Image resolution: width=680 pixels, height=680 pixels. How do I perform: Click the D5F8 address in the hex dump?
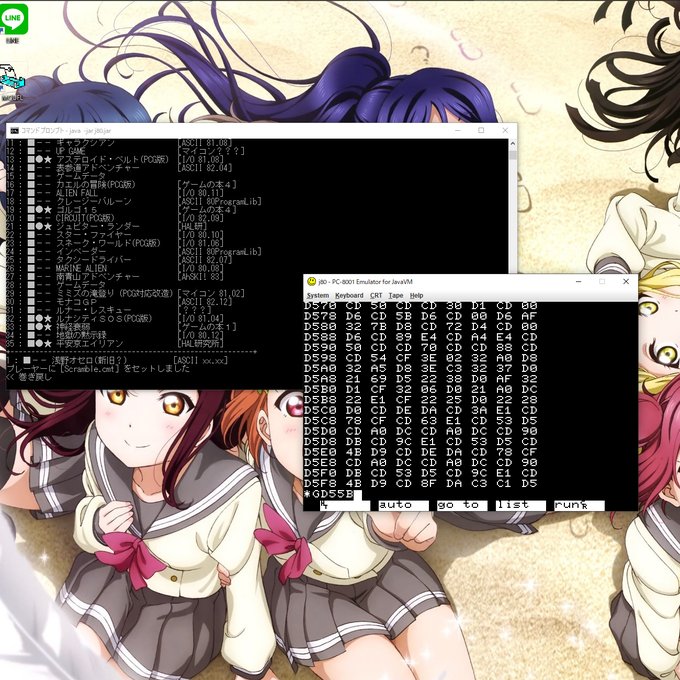coord(320,484)
